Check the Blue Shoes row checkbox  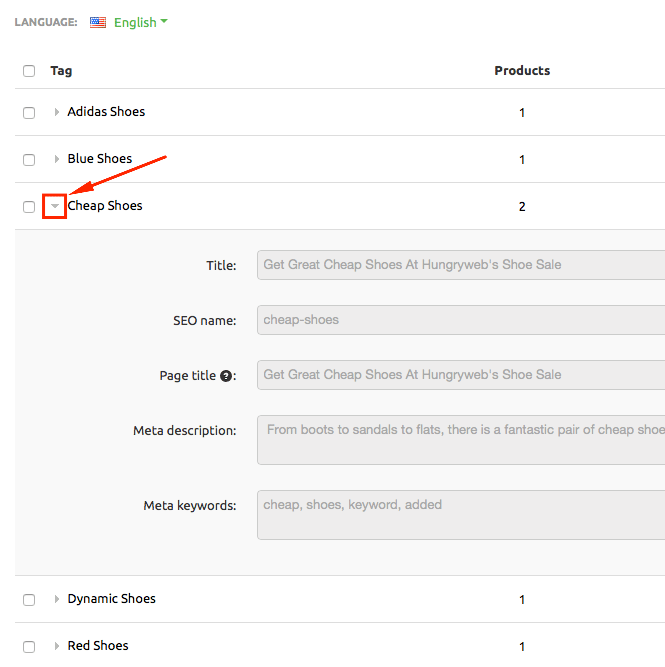(x=29, y=160)
